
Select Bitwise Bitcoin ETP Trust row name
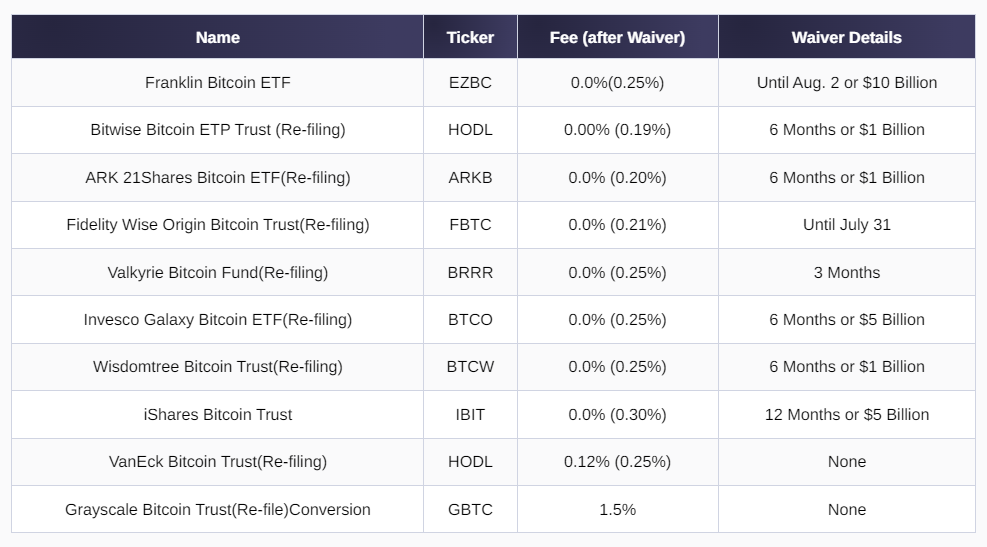pyautogui.click(x=217, y=129)
